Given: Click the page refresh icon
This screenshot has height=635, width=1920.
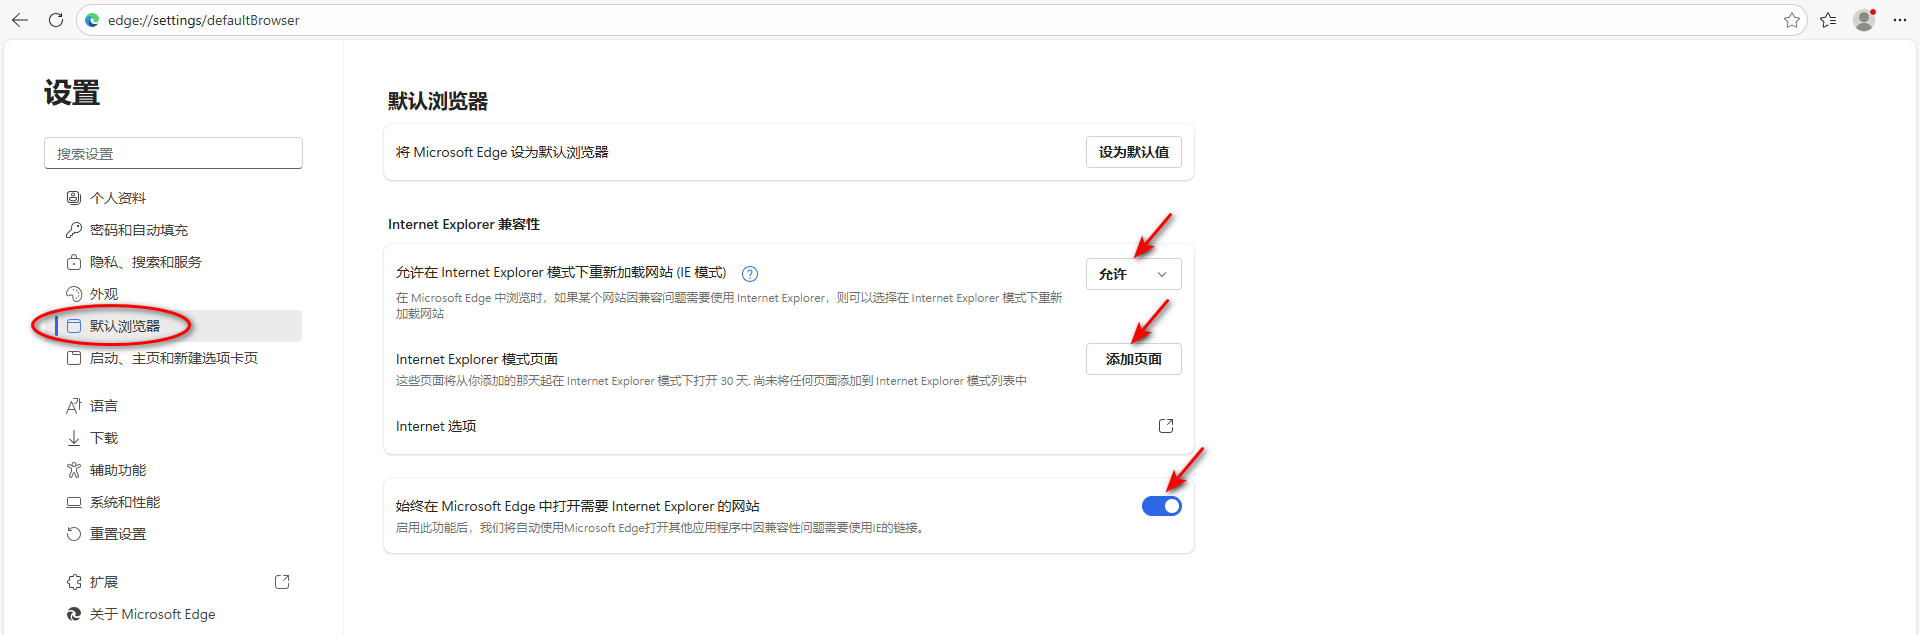Looking at the screenshot, I should 56,20.
